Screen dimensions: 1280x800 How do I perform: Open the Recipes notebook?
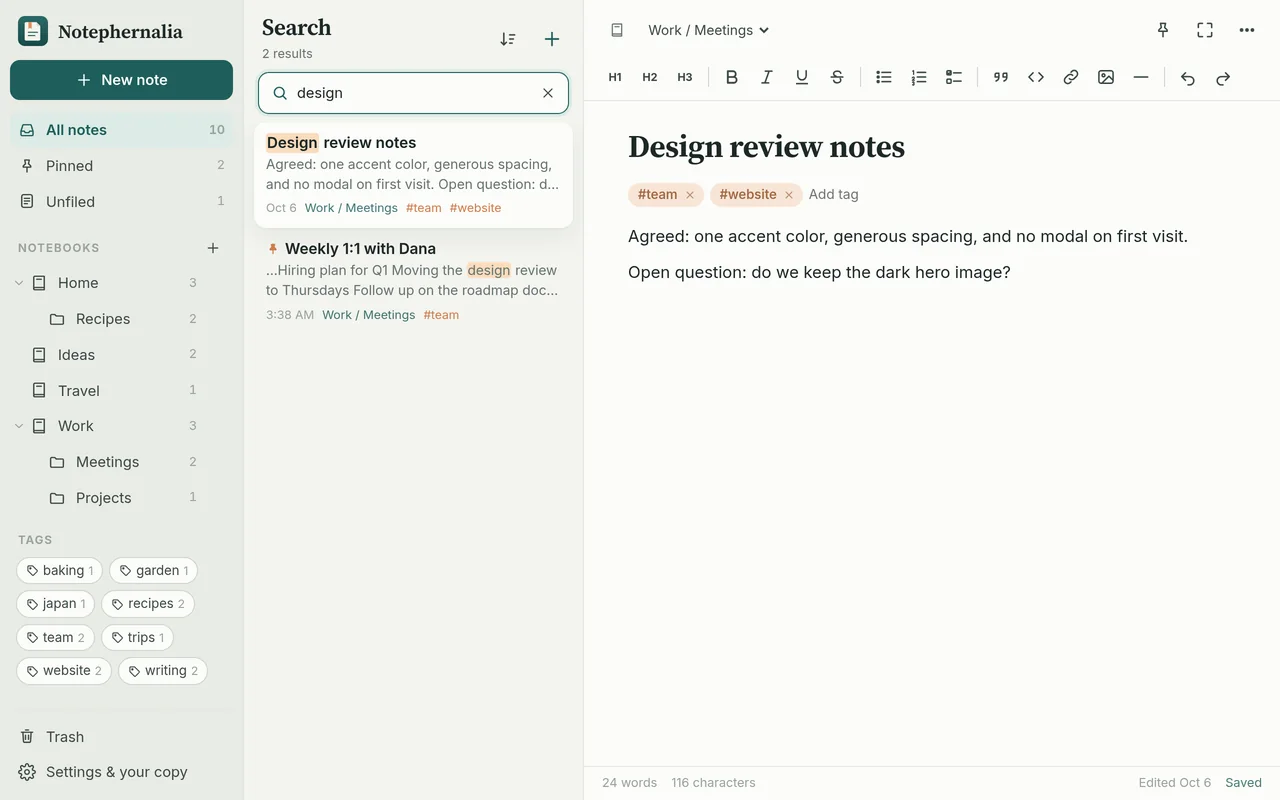pos(121,319)
